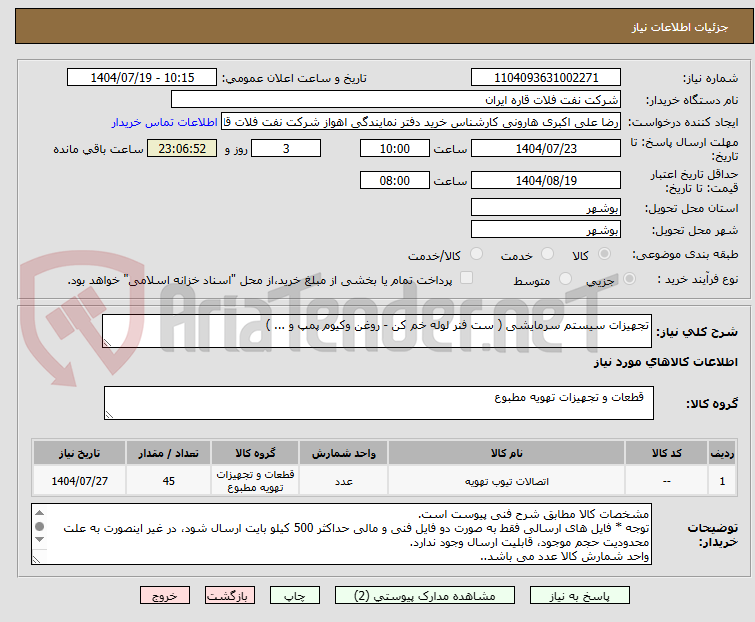
Task: Click the buyer notes scroll up arrow
Action: 40,513
